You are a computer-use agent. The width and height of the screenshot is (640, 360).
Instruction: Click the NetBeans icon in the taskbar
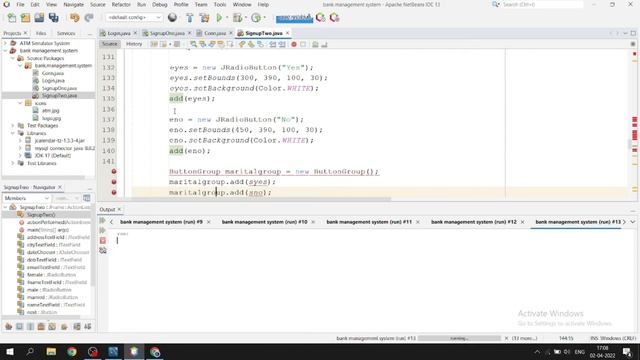point(134,352)
